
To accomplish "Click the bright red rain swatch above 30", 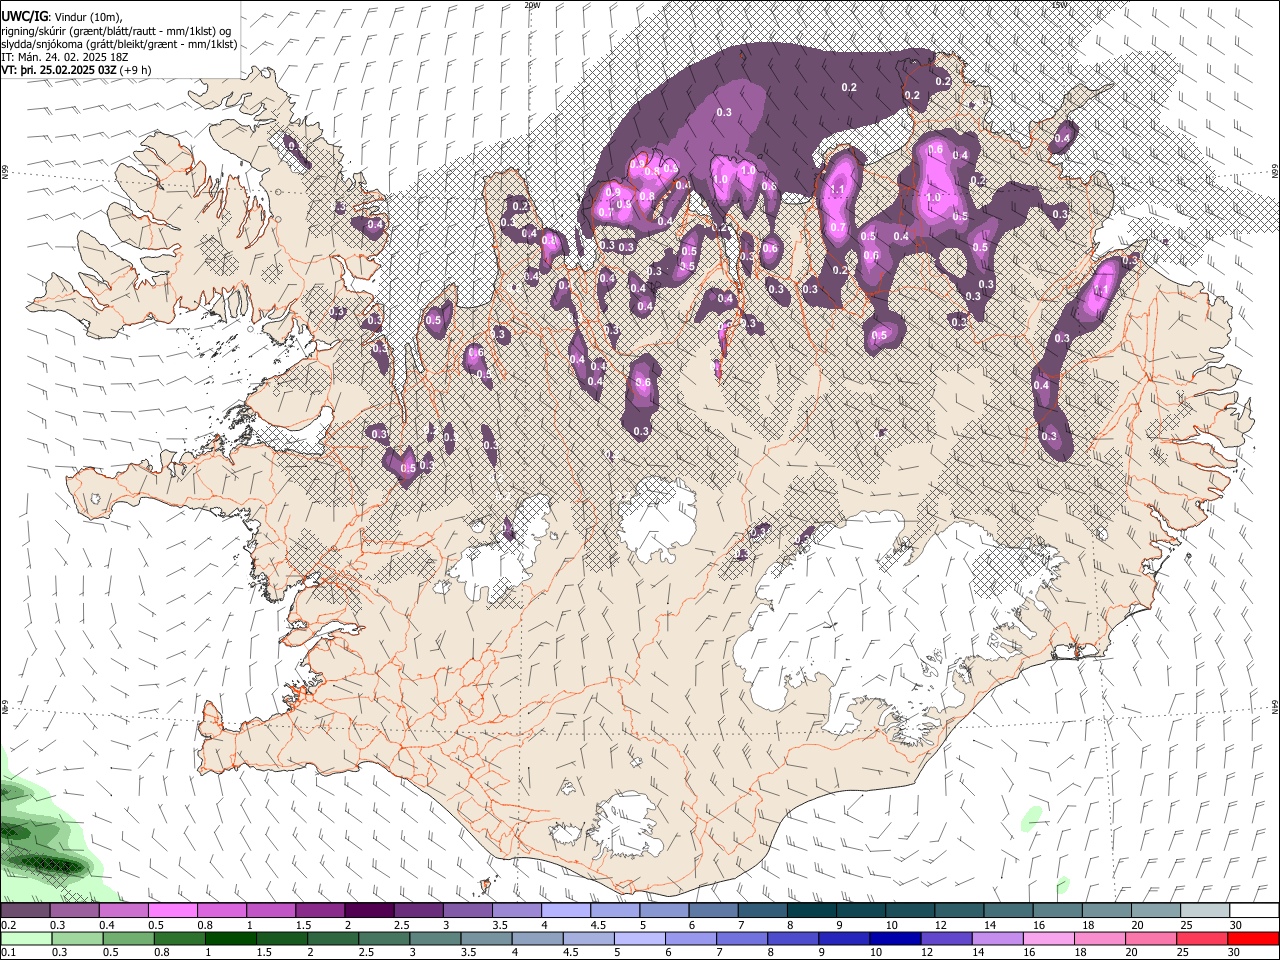I will coord(1254,939).
